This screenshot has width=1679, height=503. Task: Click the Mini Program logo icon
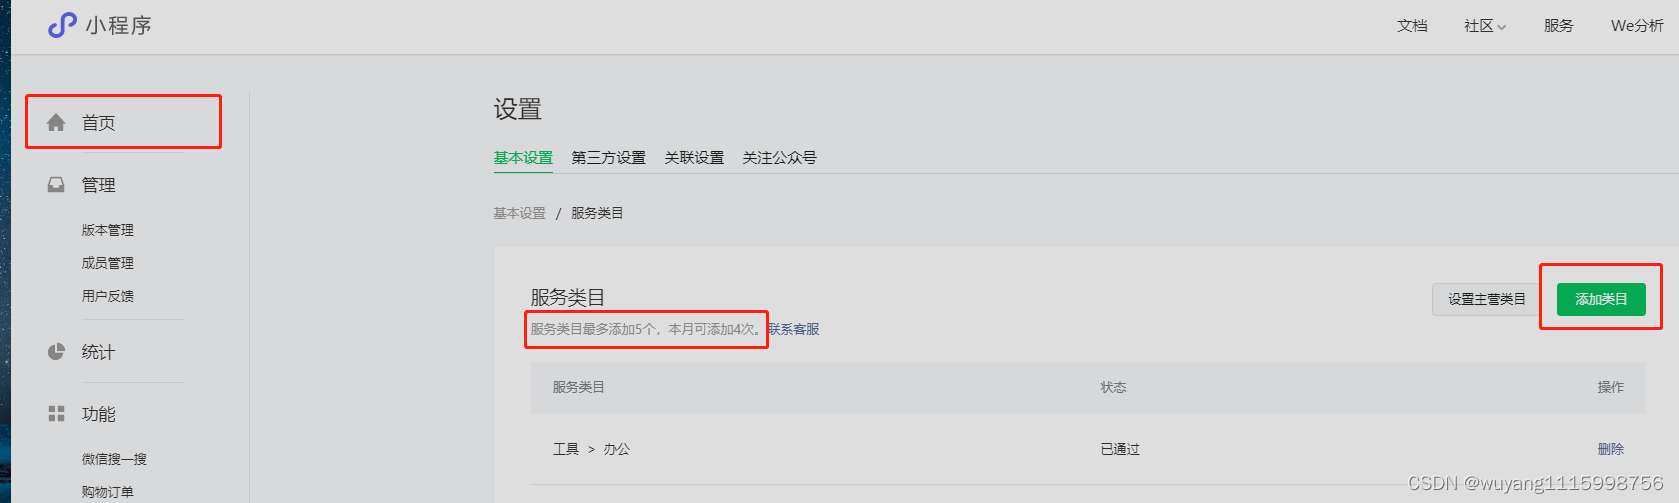[x=62, y=25]
